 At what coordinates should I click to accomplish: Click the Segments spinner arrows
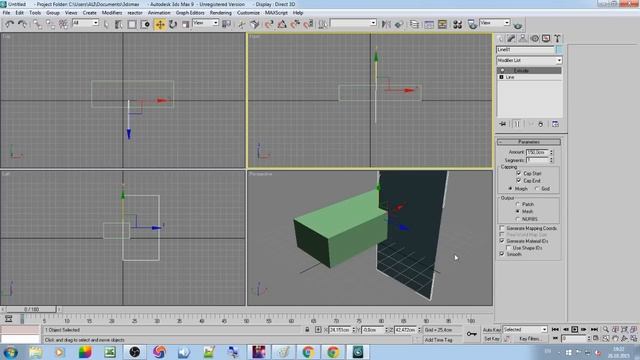[x=551, y=160]
